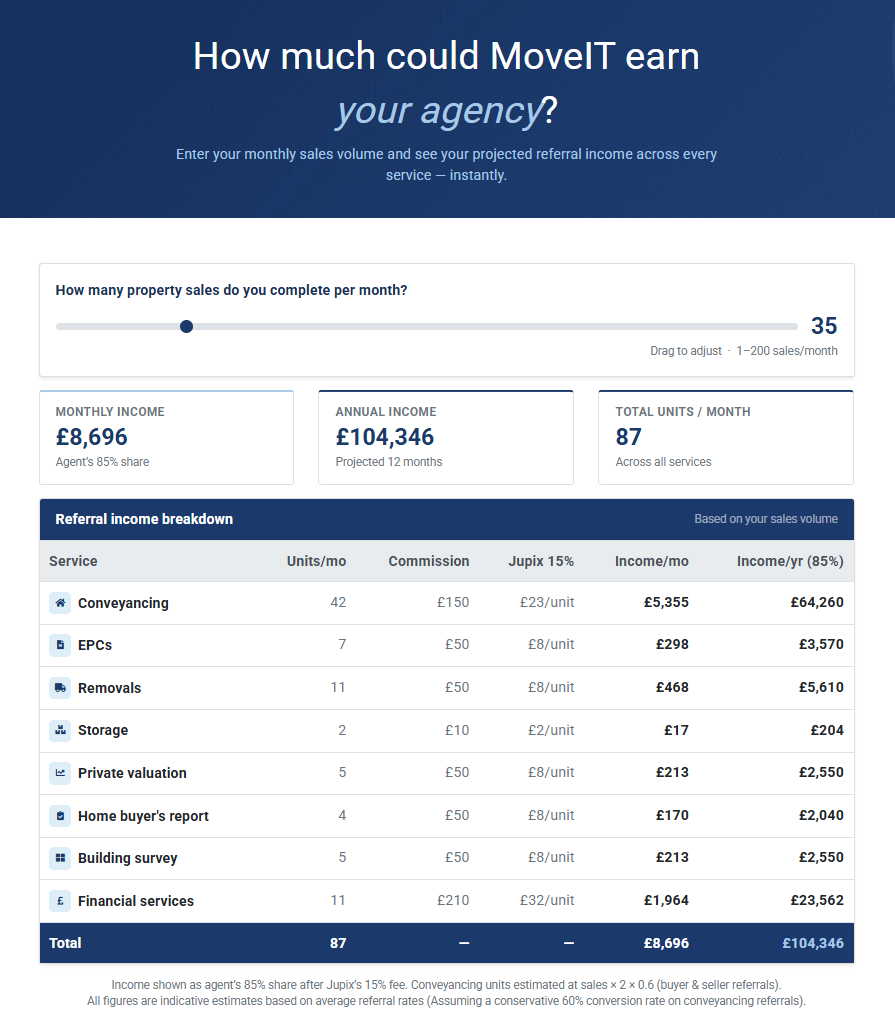Screen dimensions: 895x1010
Task: Click the Total row label
Action: 65,943
